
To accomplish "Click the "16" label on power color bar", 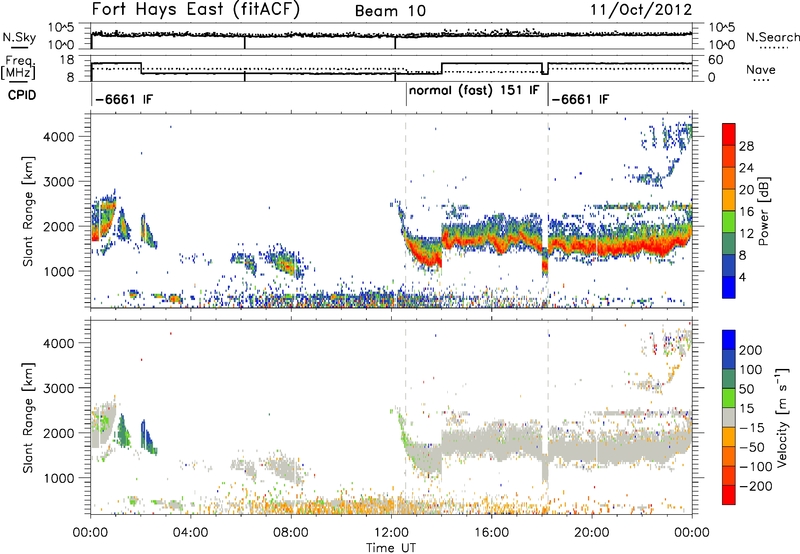I will [x=746, y=212].
